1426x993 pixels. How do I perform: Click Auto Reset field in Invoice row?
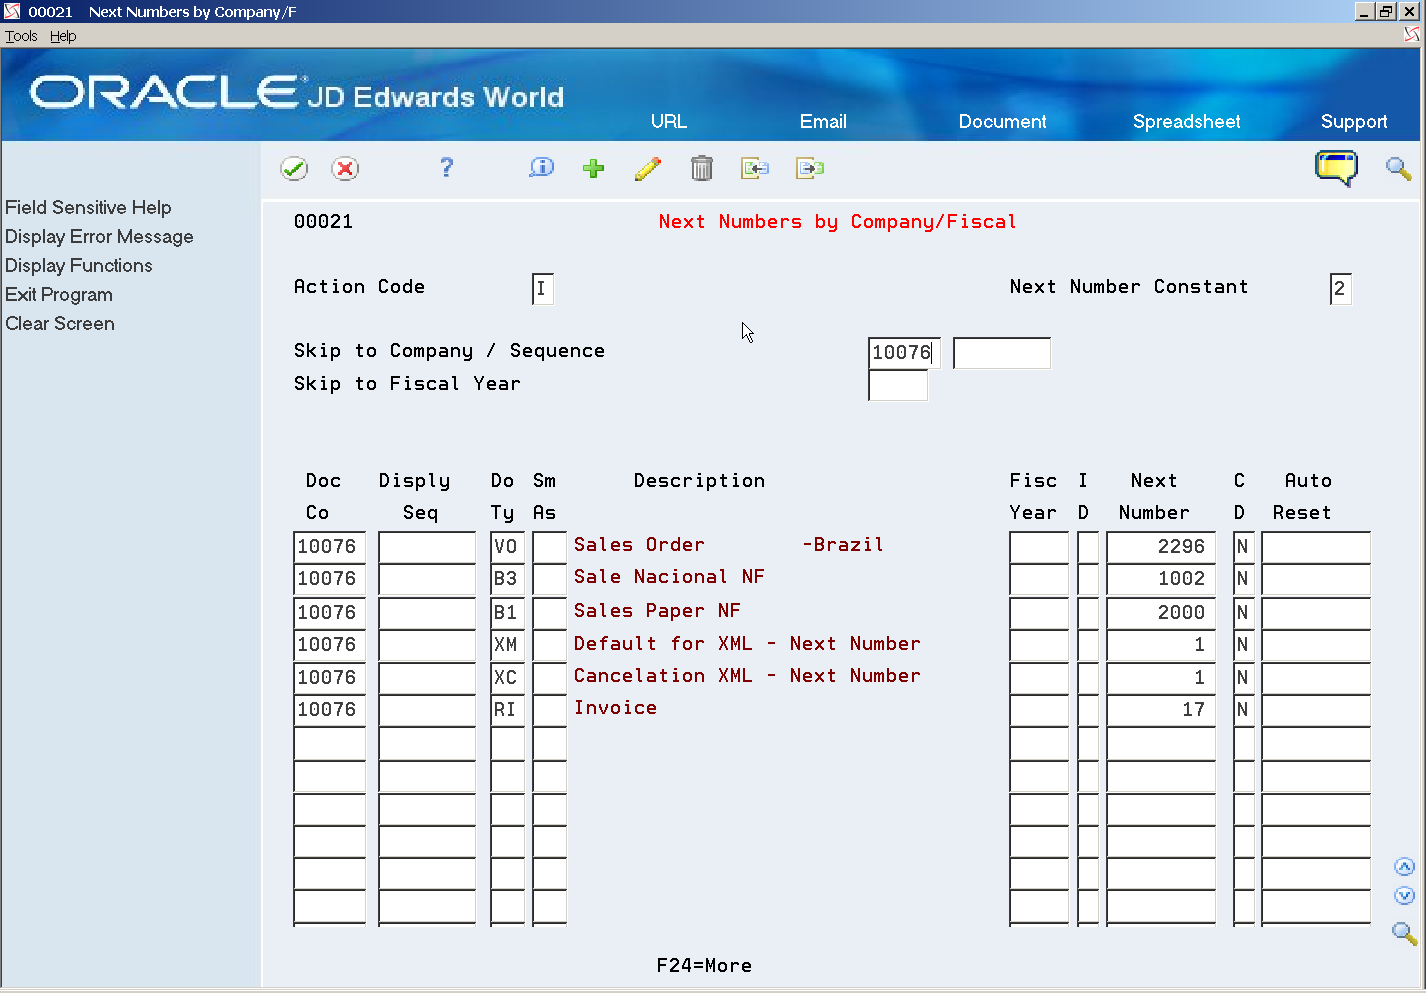(x=1316, y=710)
